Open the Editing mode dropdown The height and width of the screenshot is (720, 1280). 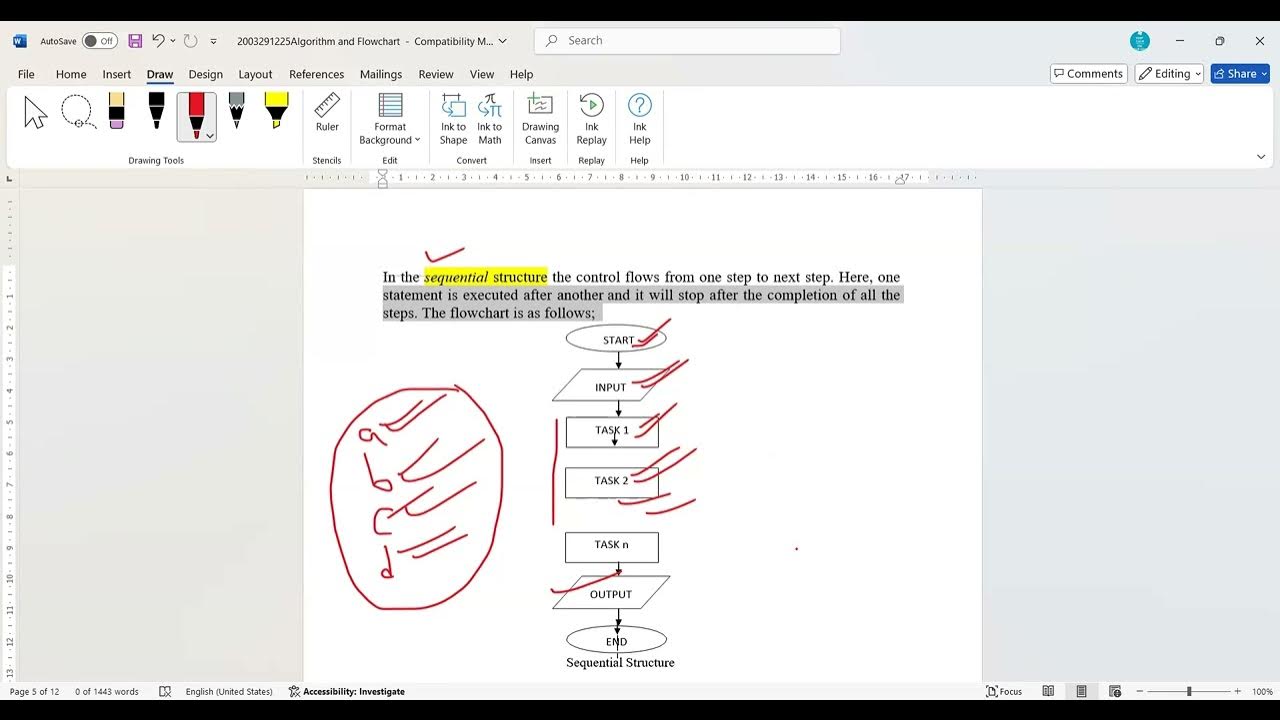[1169, 74]
